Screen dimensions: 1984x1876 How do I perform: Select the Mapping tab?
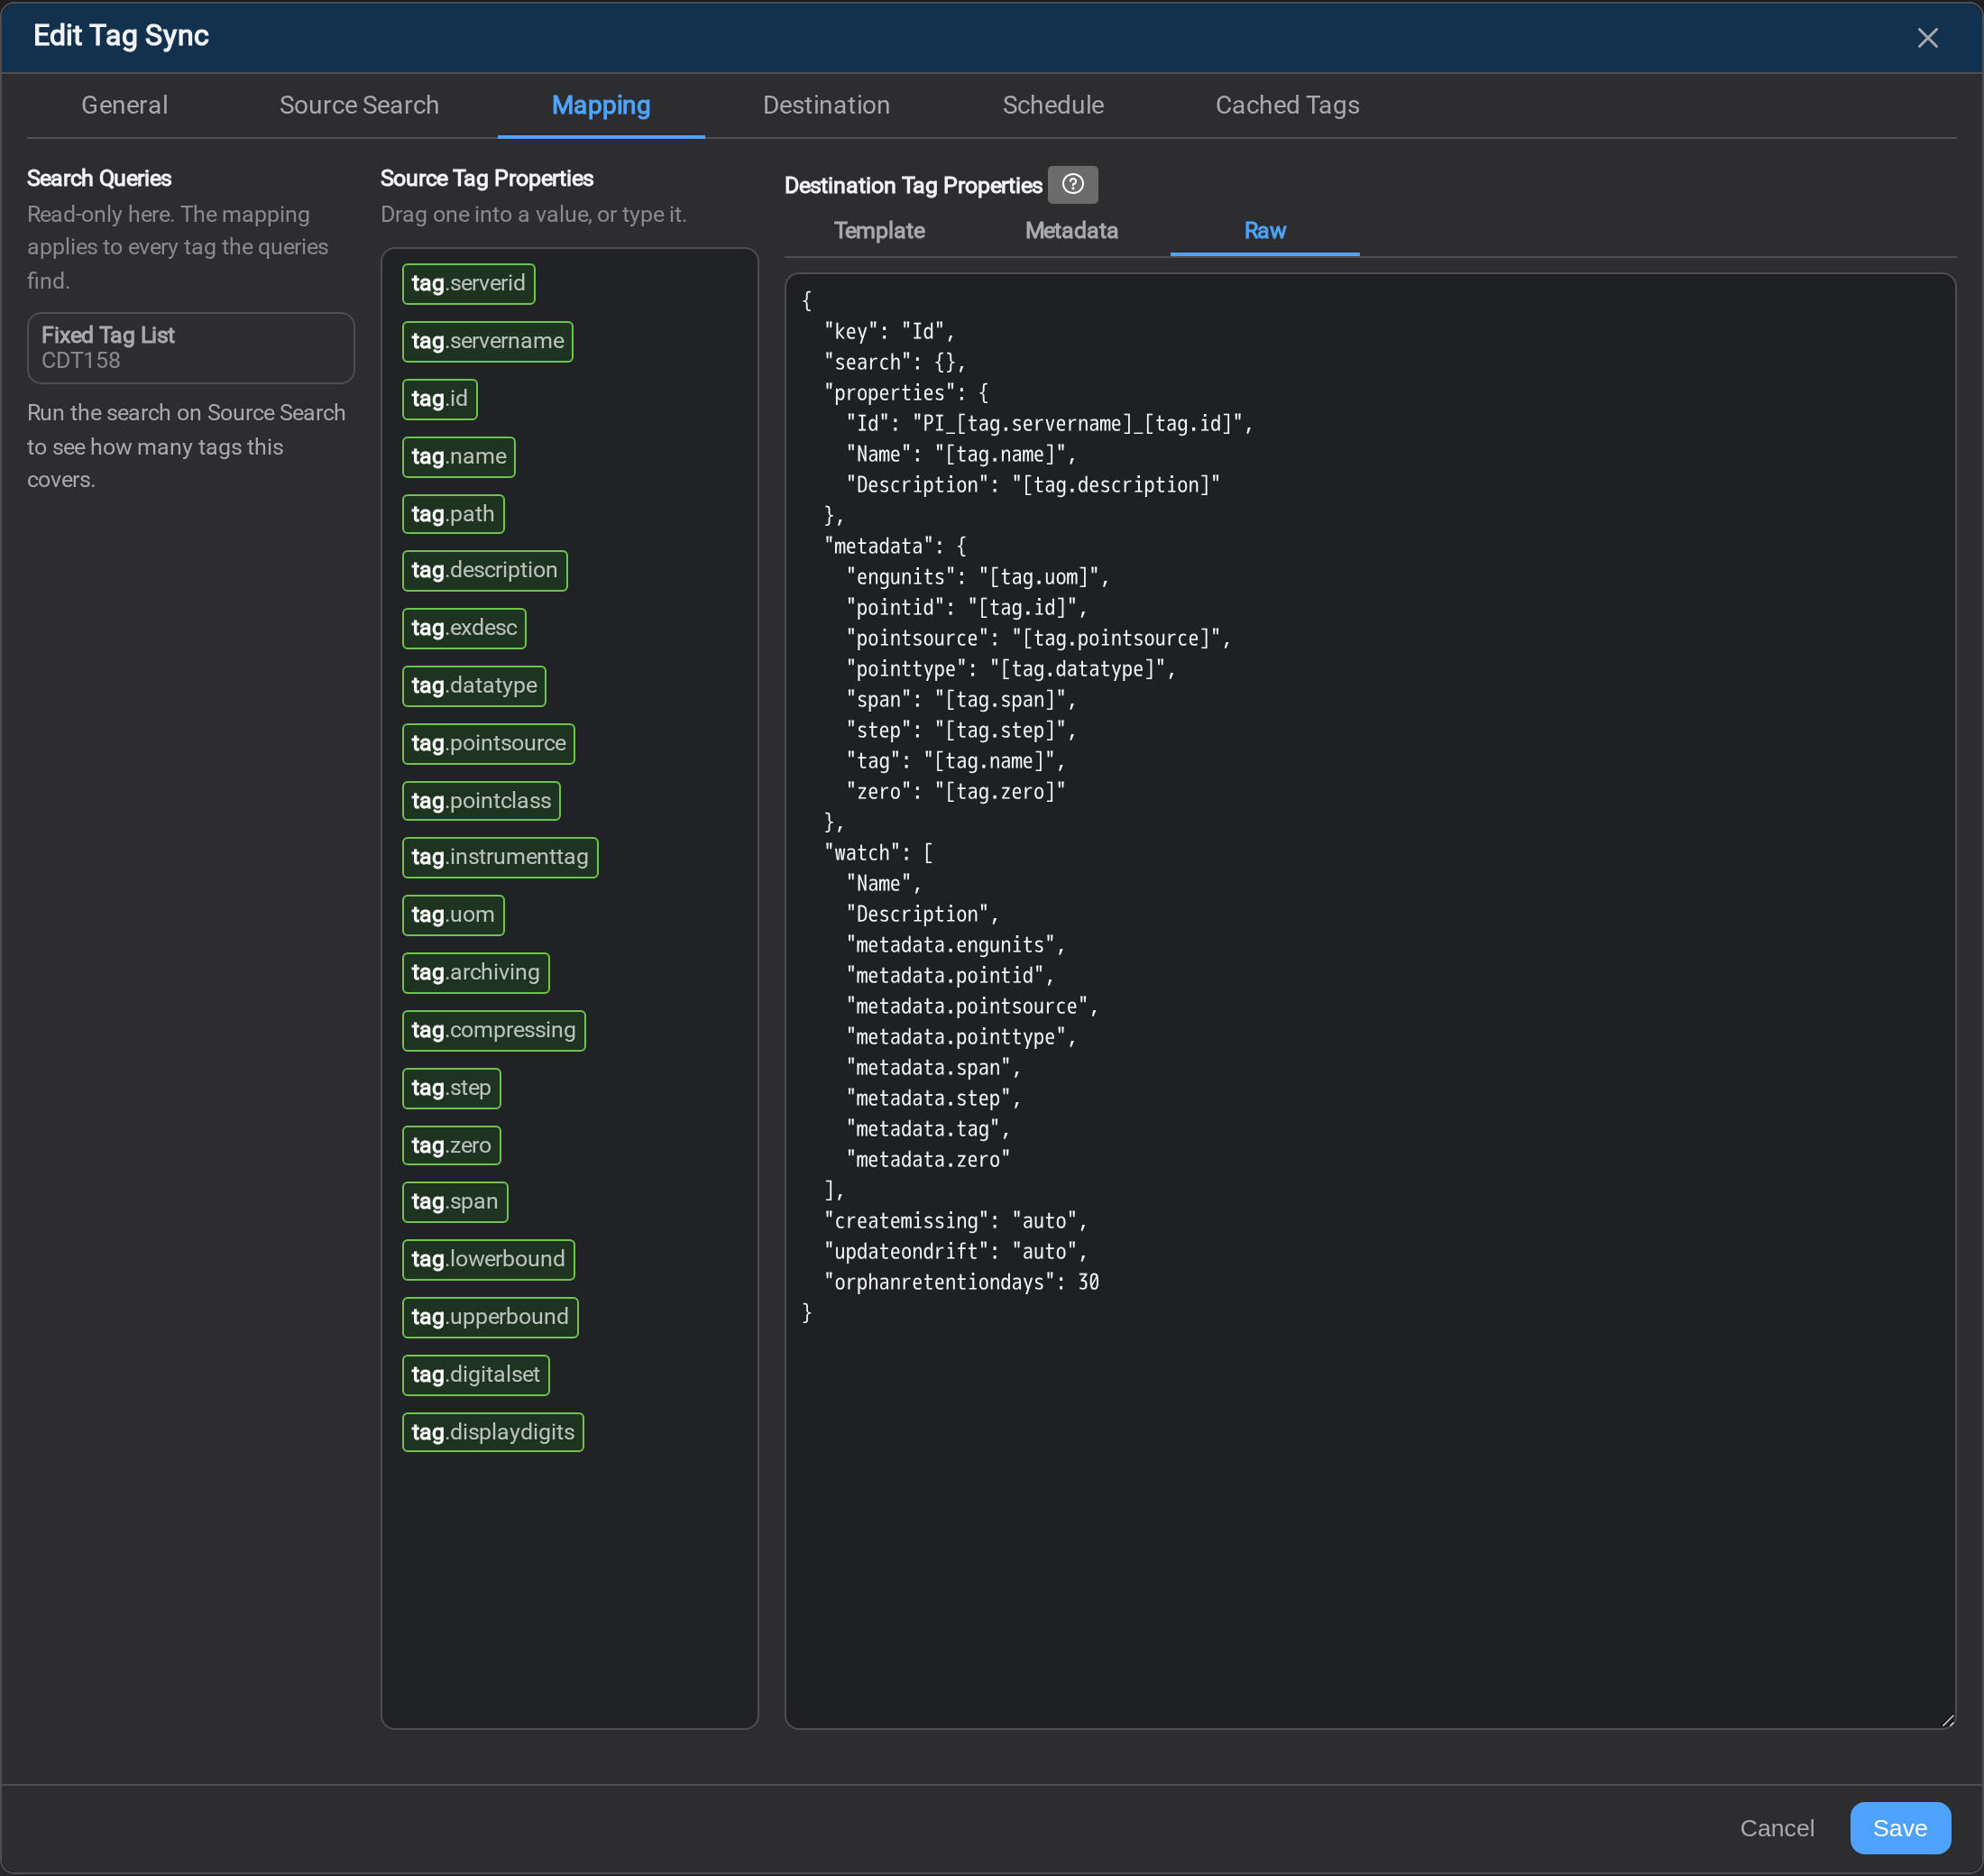coord(601,105)
